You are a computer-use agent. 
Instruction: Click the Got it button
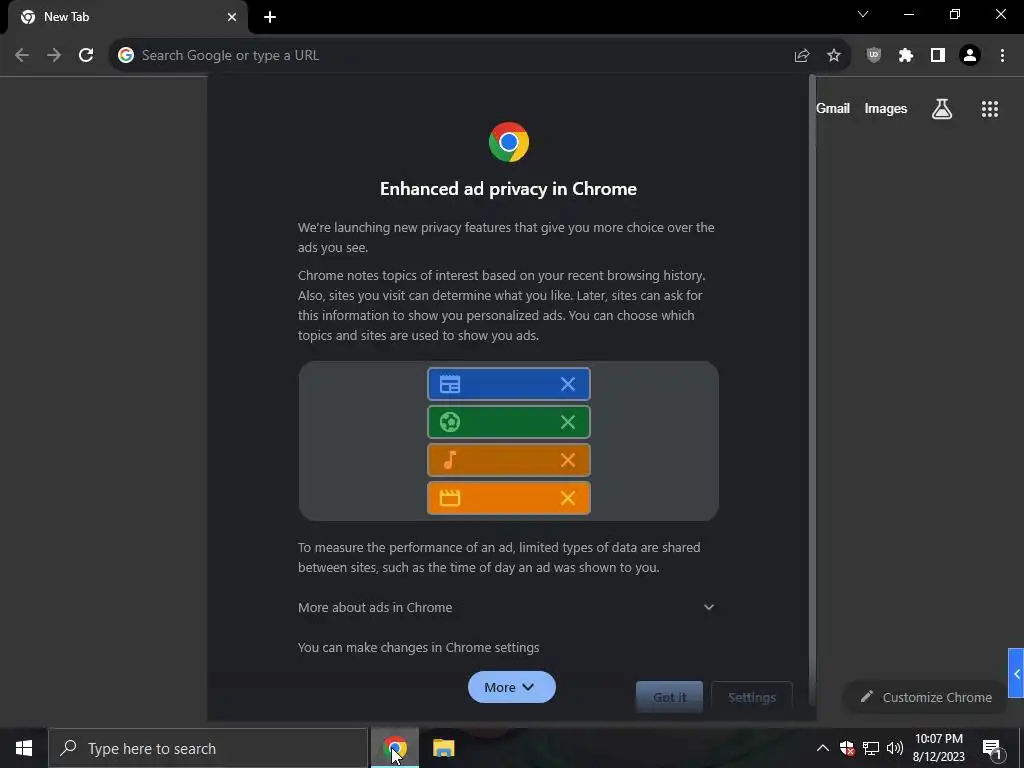[669, 697]
